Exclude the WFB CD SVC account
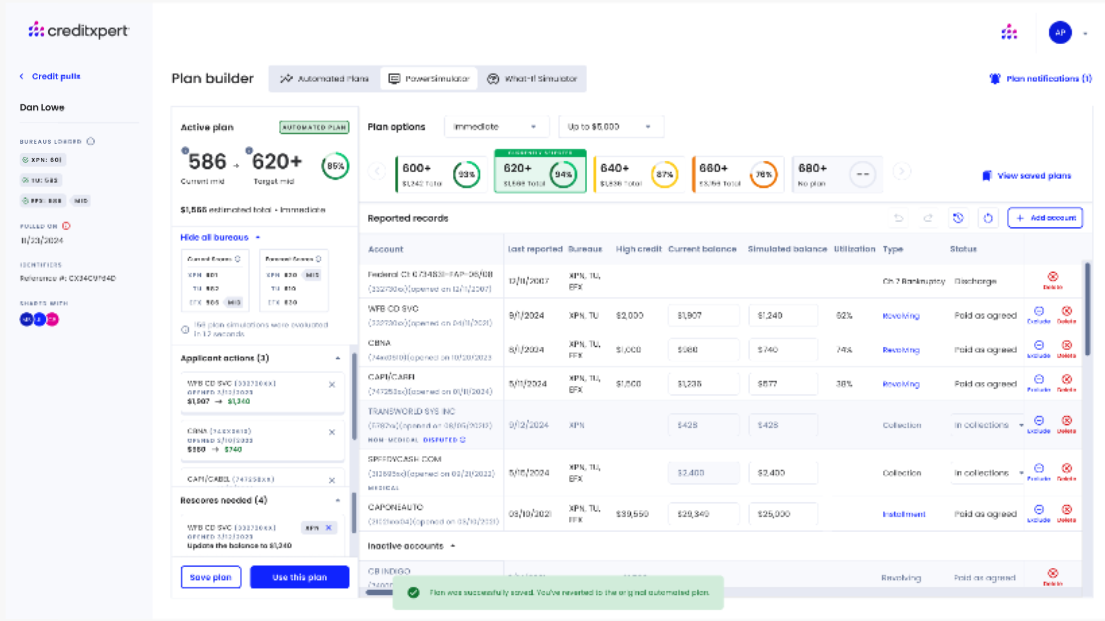The image size is (1105, 621). tap(1039, 314)
